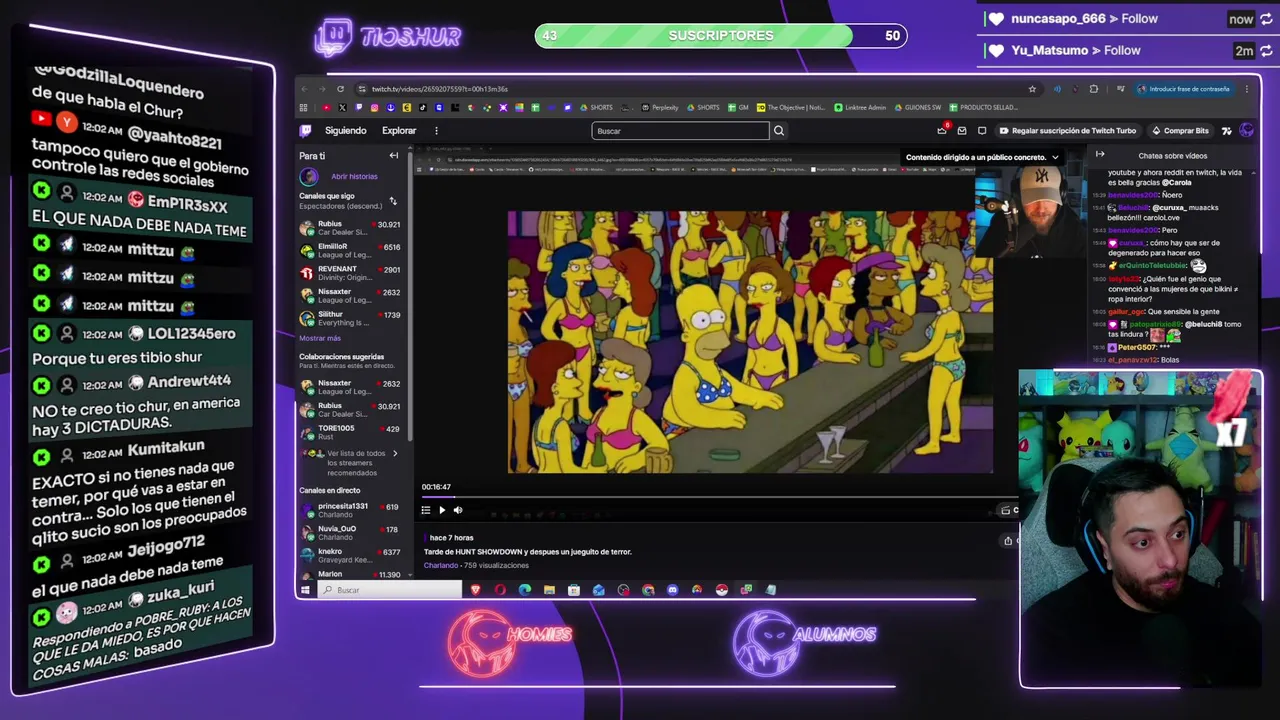Click the 00:16:47 video timestamp
The height and width of the screenshot is (720, 1280).
[x=436, y=487]
